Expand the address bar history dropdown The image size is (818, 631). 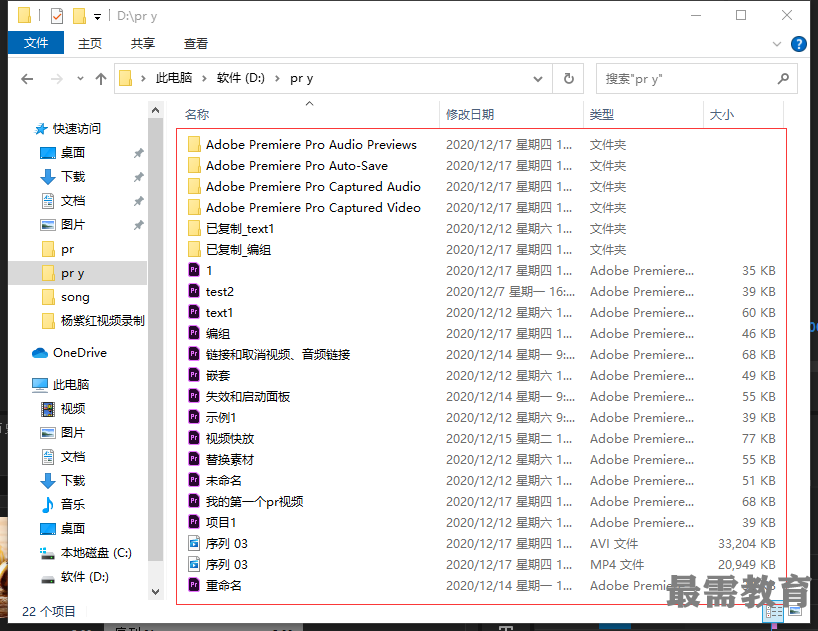pyautogui.click(x=538, y=79)
